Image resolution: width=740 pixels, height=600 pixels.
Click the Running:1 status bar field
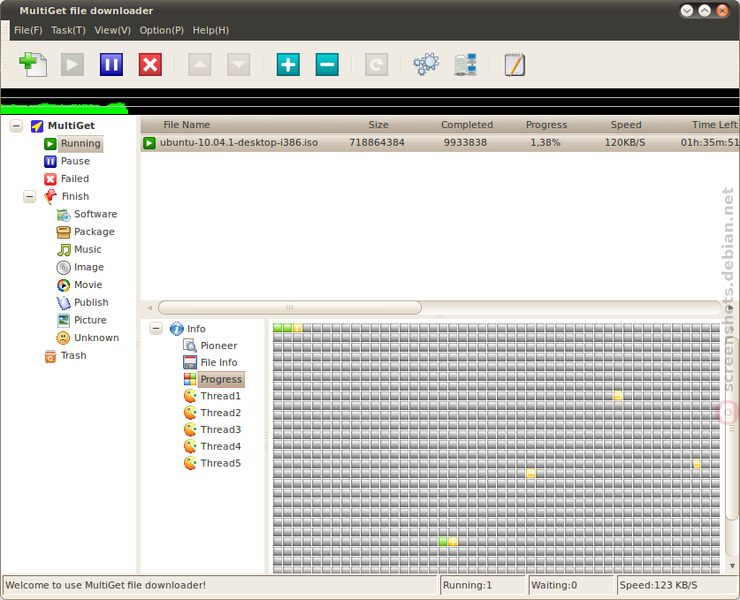(482, 585)
